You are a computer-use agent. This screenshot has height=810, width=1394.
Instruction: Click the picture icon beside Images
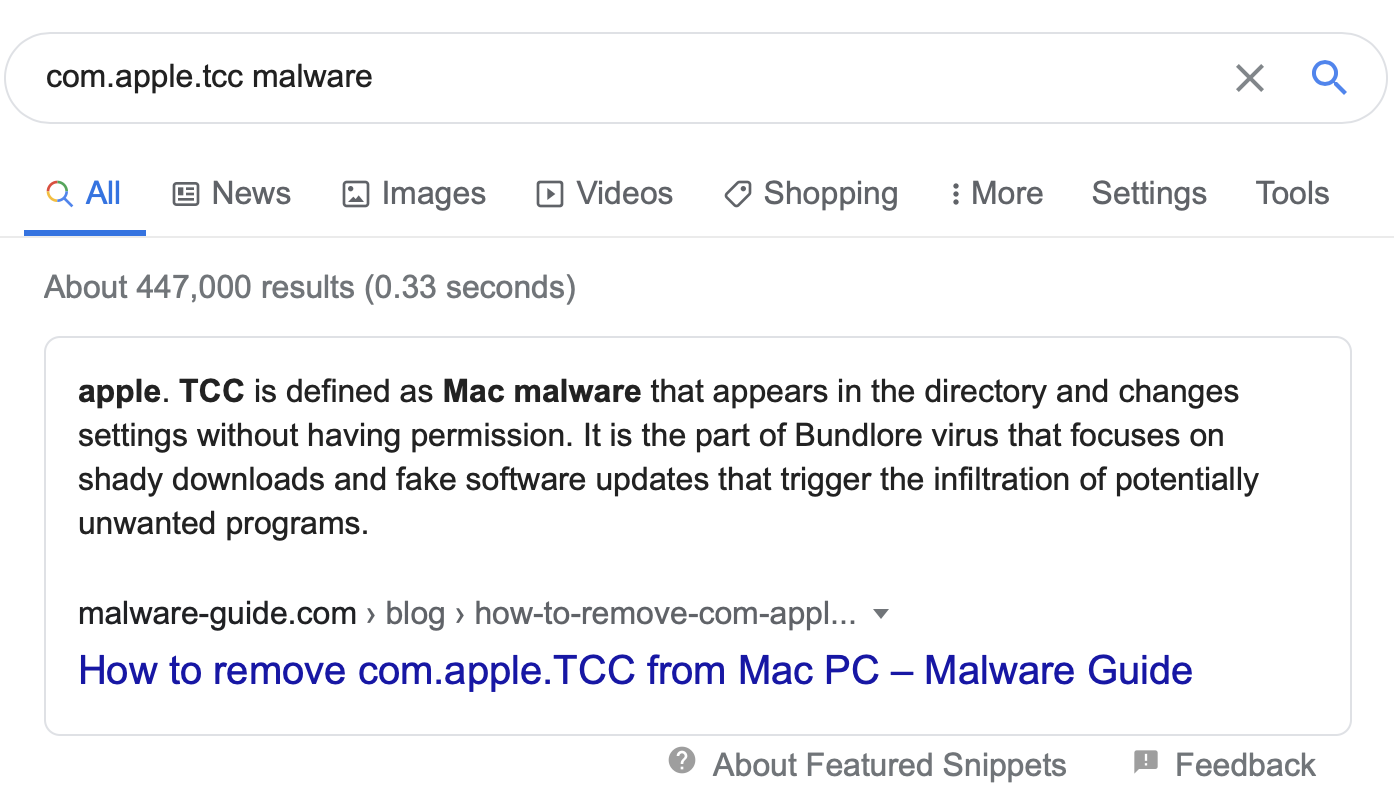[356, 194]
